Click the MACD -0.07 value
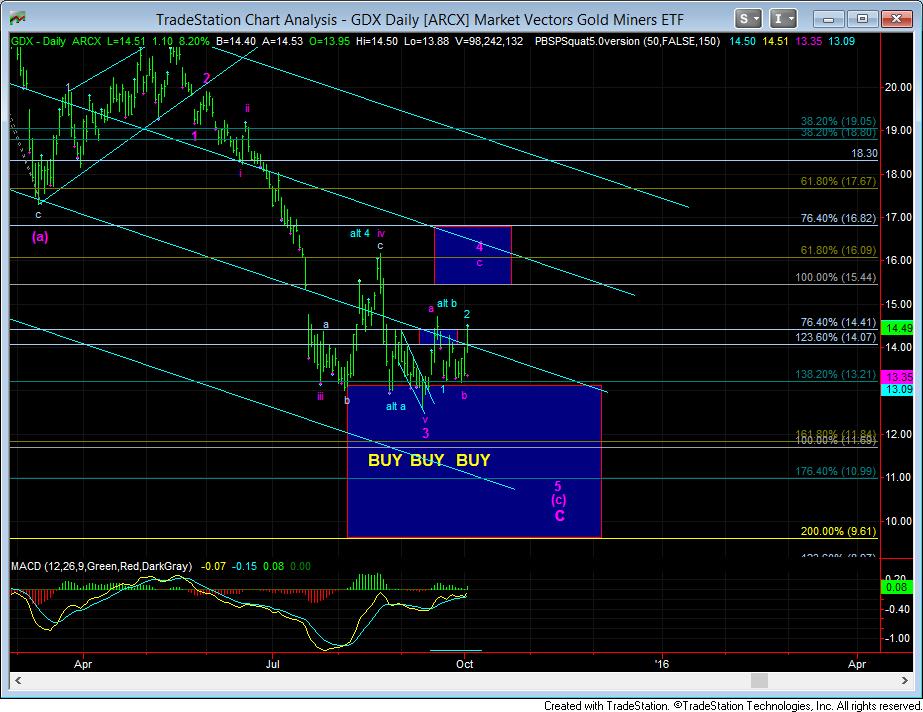Screen dimensions: 923x712 pyautogui.click(x=214, y=566)
